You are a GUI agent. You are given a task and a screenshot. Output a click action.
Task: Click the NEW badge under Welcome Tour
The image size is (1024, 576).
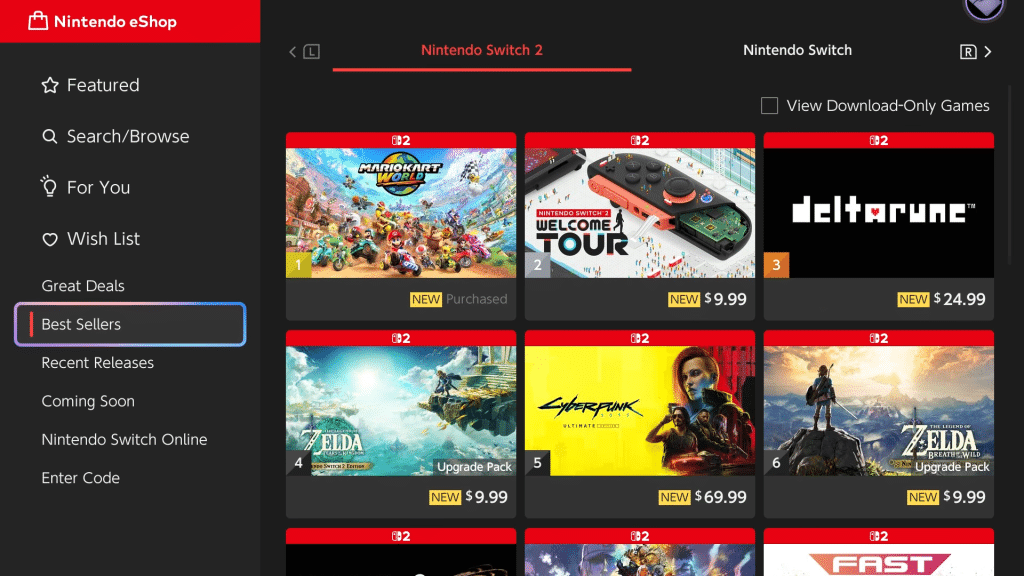coord(684,299)
